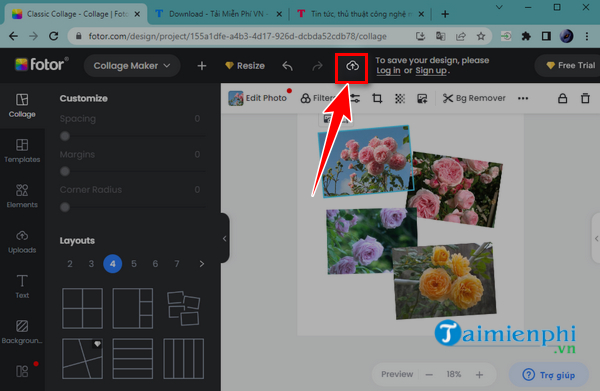The width and height of the screenshot is (600, 391).
Task: Select layout count 7
Action: click(x=177, y=264)
